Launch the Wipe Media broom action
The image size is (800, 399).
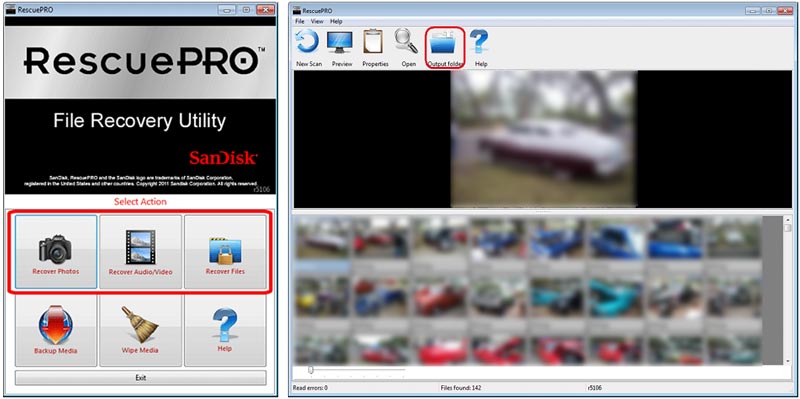[140, 330]
